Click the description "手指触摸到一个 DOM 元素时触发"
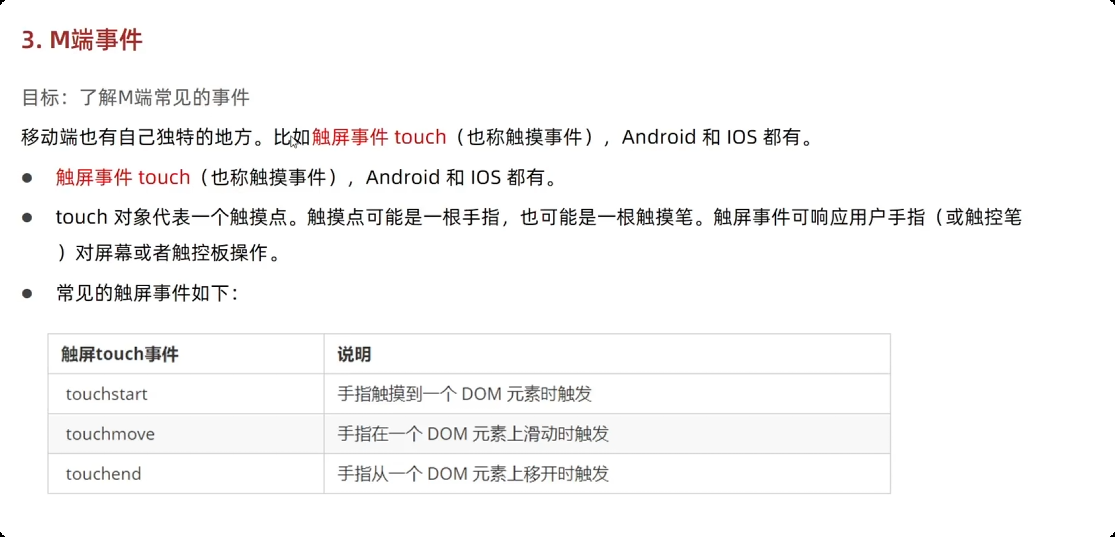Screen dimensions: 1115x537 click(464, 393)
